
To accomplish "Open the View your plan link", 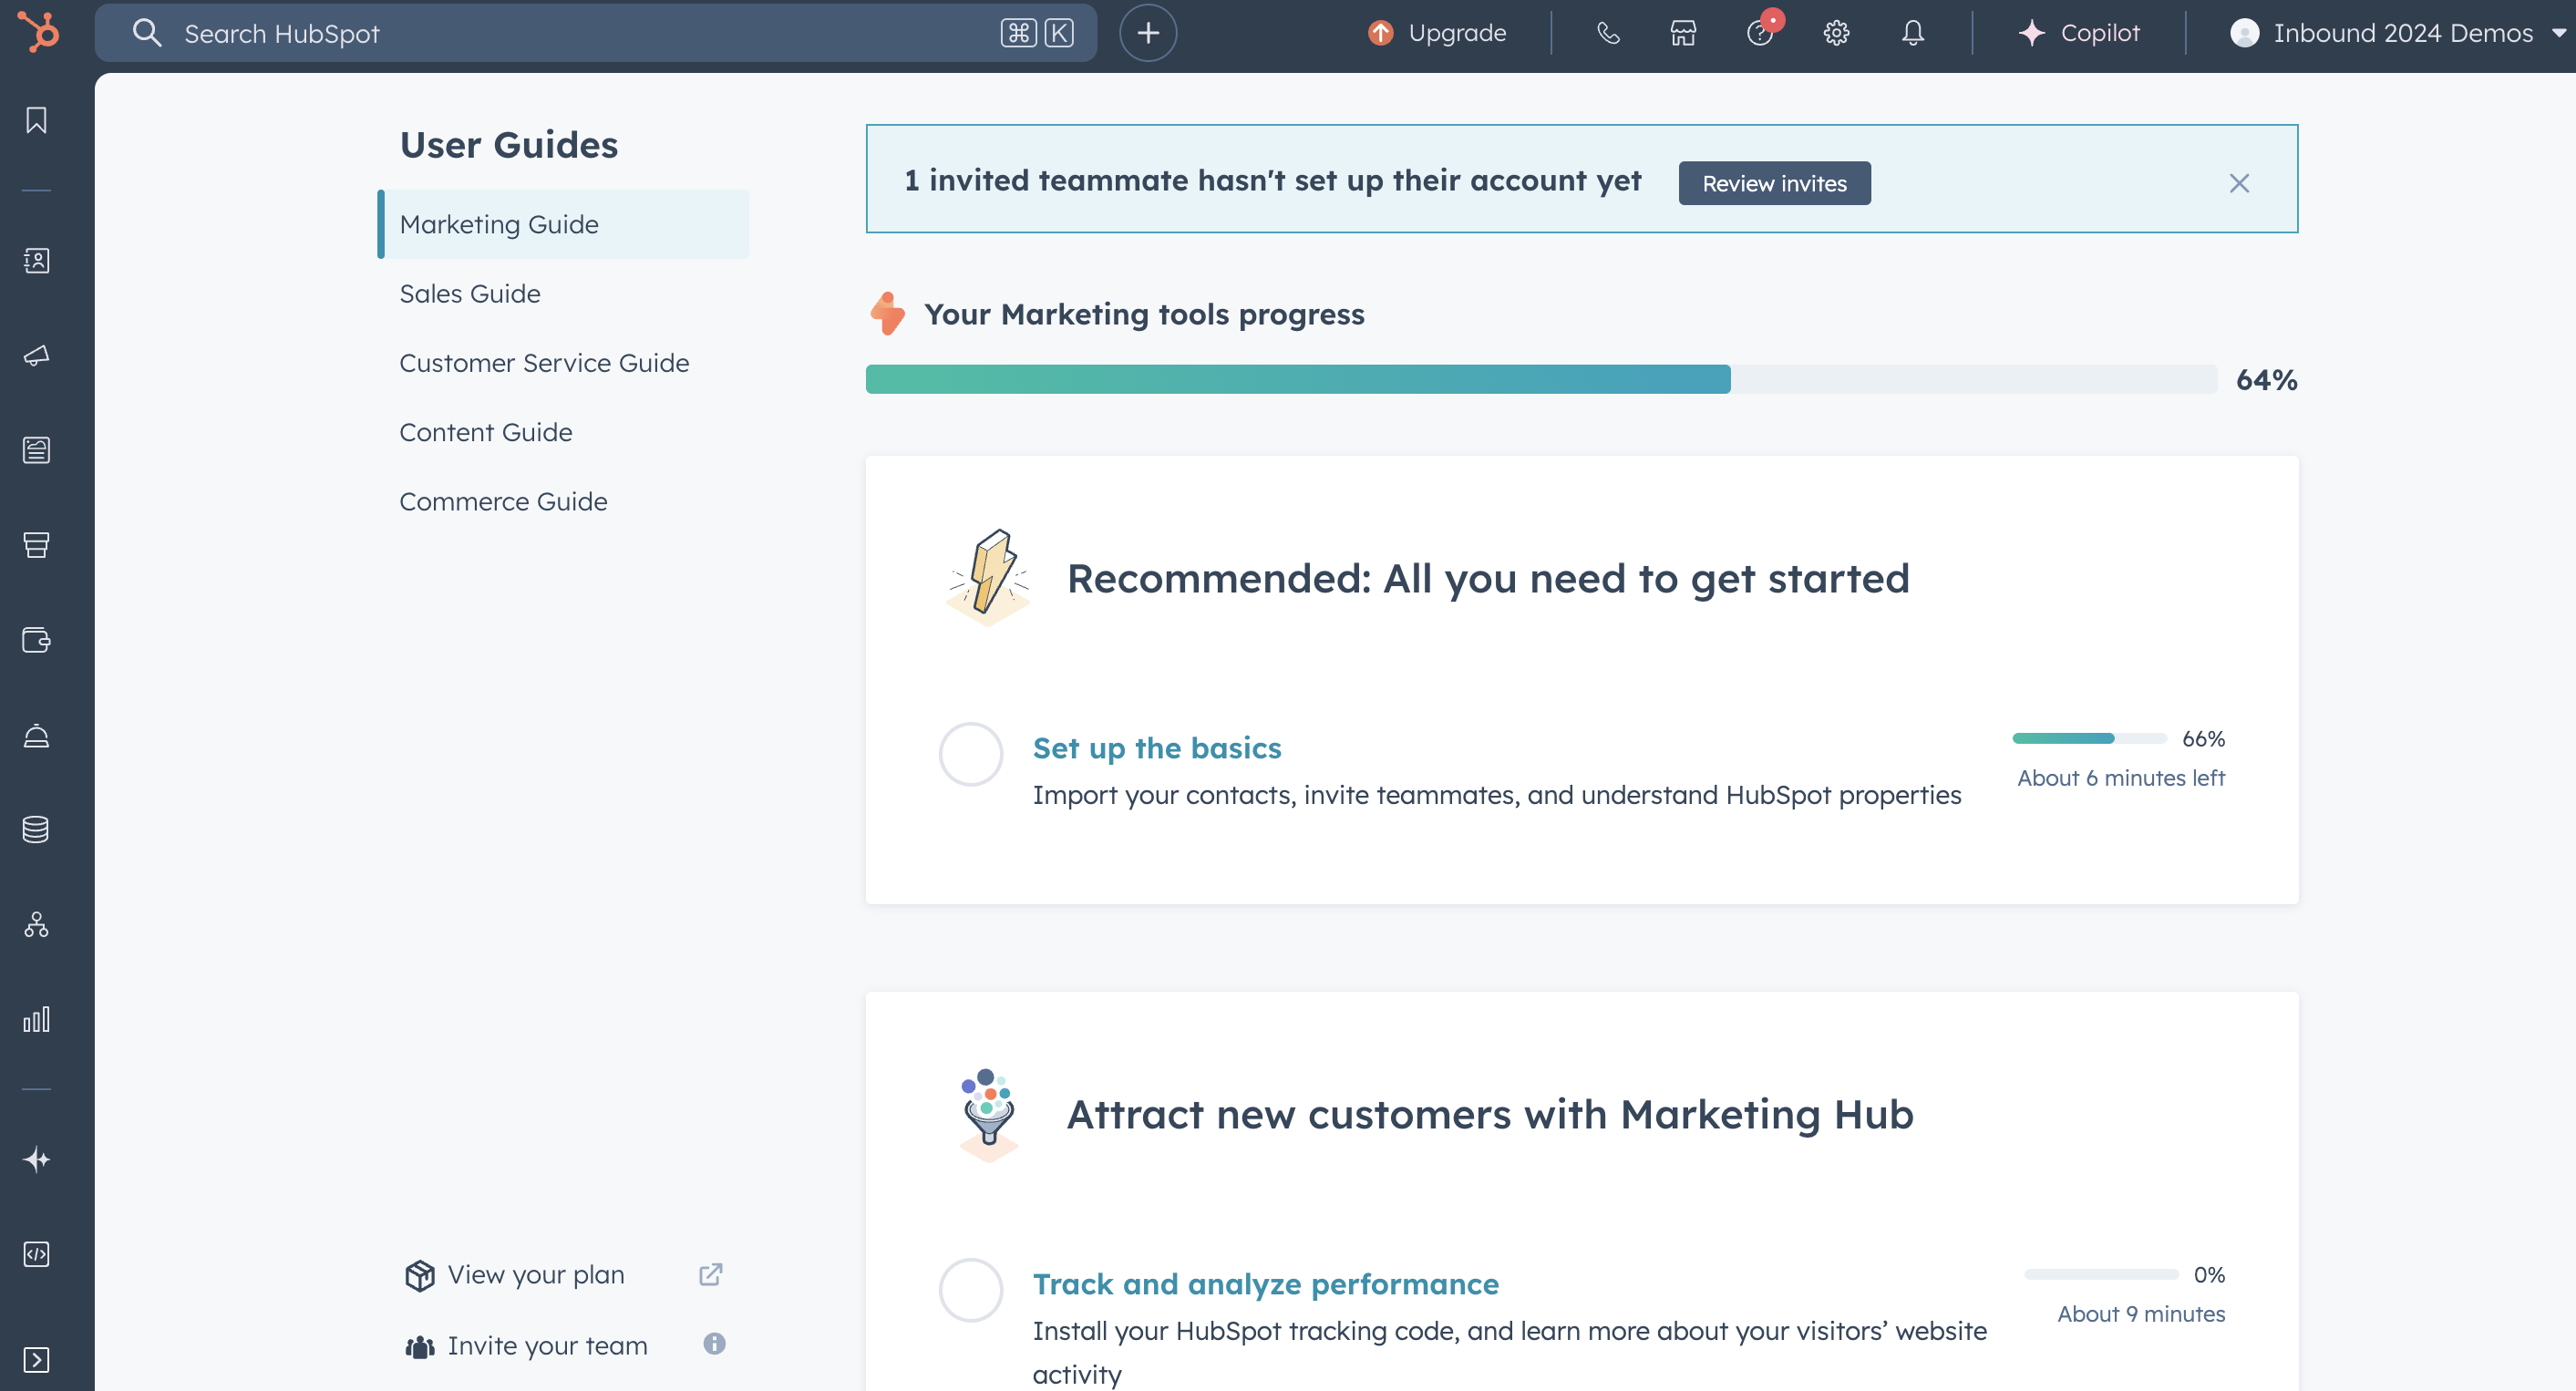I will pos(536,1275).
